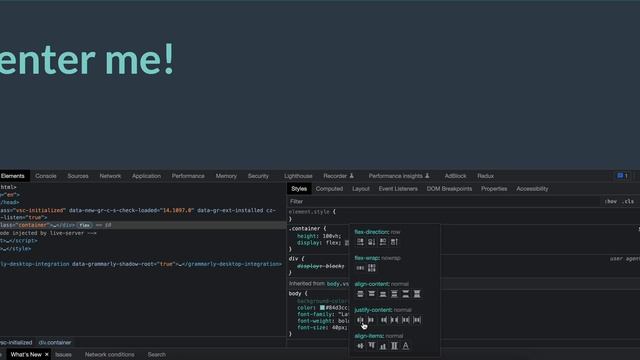This screenshot has width=640, height=360.
Task: Set flex-direction to column icon
Action: tap(371, 242)
